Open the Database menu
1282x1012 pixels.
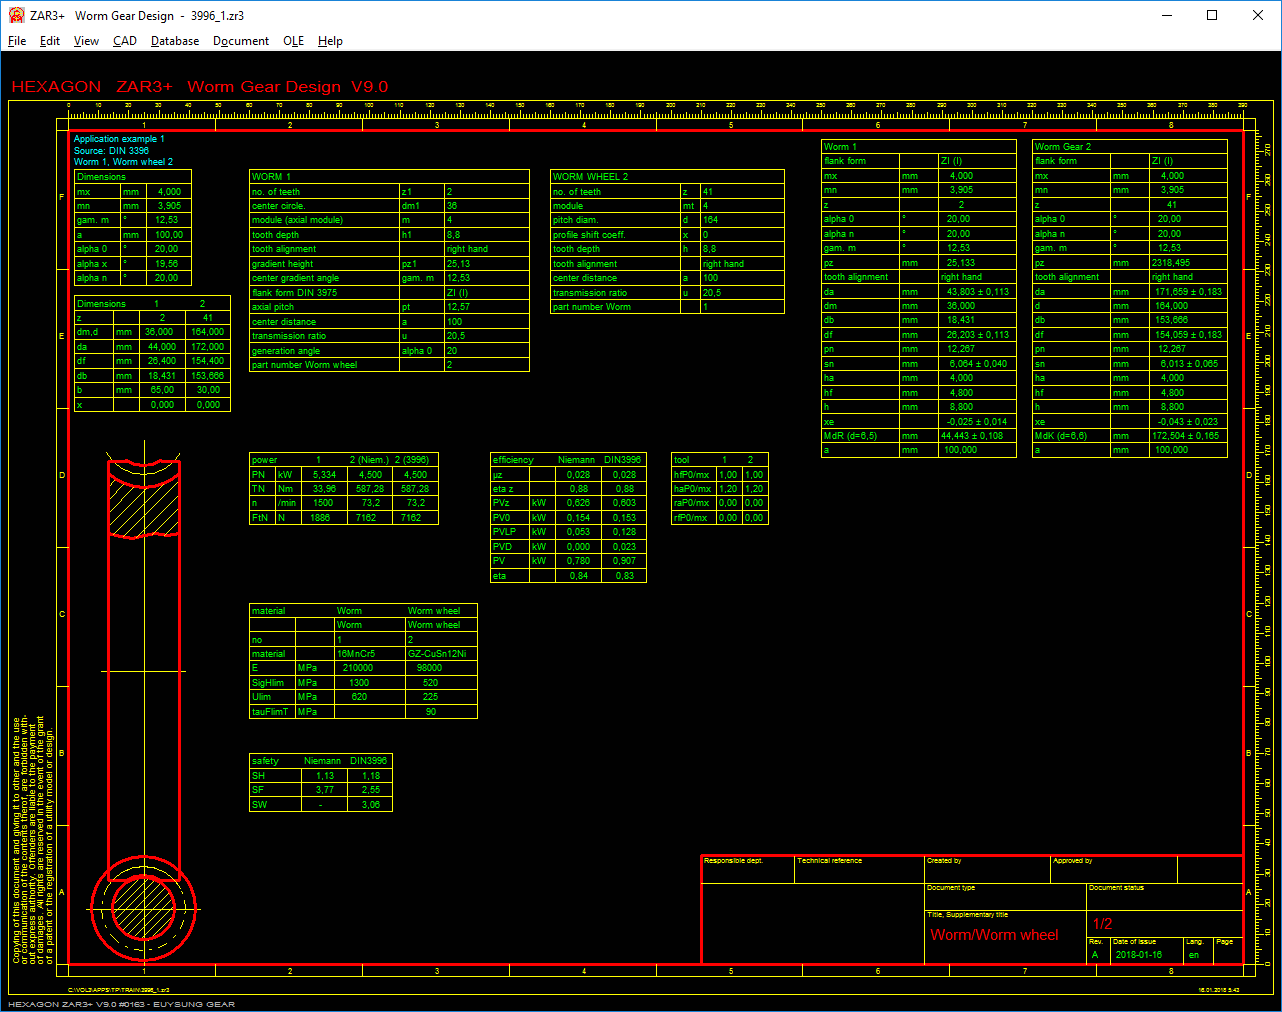[x=175, y=41]
